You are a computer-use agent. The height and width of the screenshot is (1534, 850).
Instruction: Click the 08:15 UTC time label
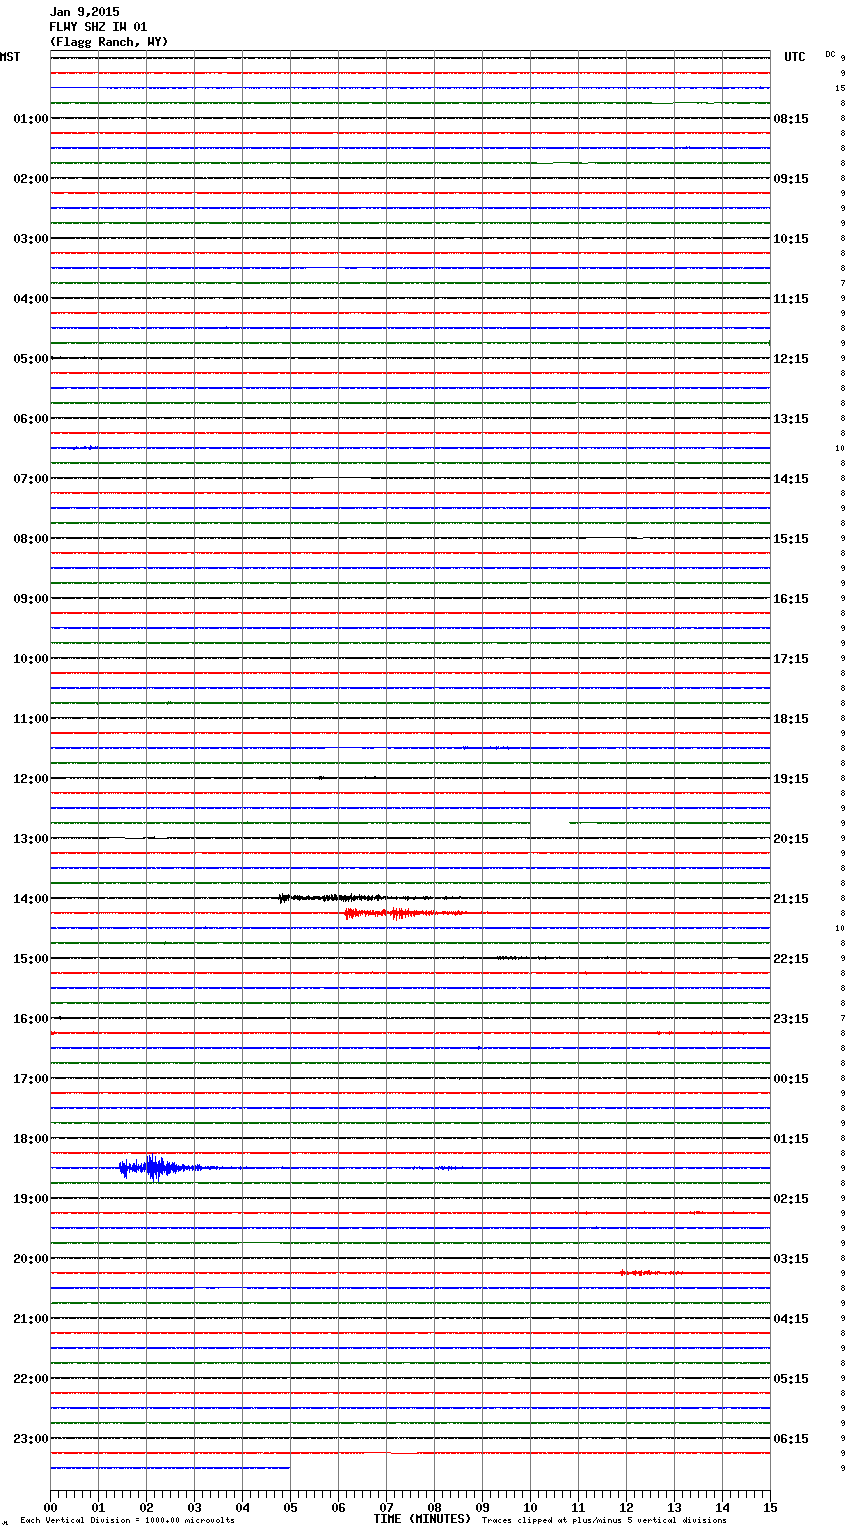791,119
